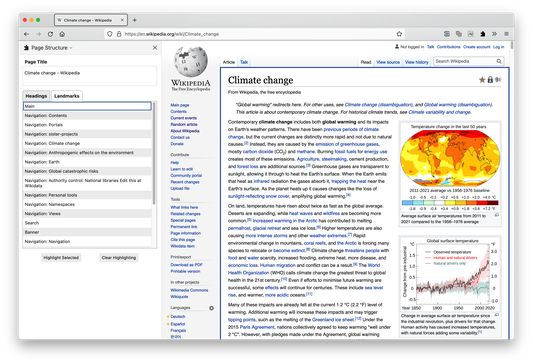Select Navigation: Global catastrophic risks landmark
The height and width of the screenshot is (364, 533).
[87, 171]
